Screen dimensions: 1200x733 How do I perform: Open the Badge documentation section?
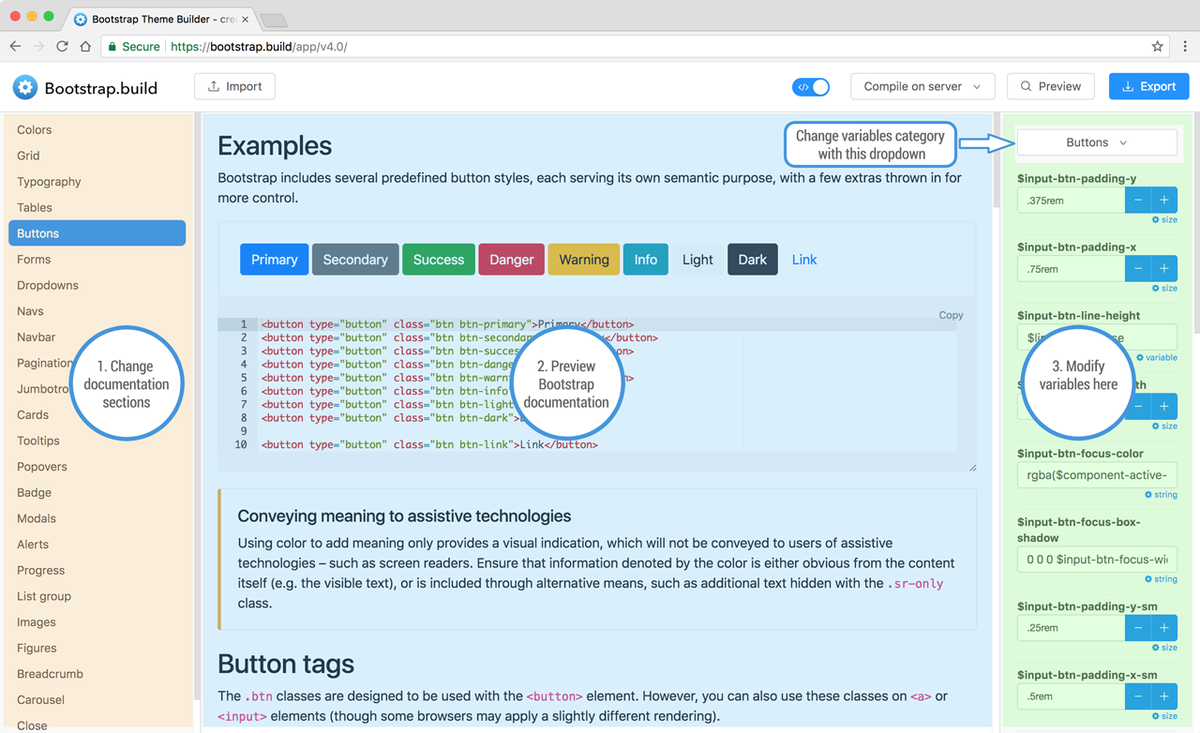click(34, 493)
